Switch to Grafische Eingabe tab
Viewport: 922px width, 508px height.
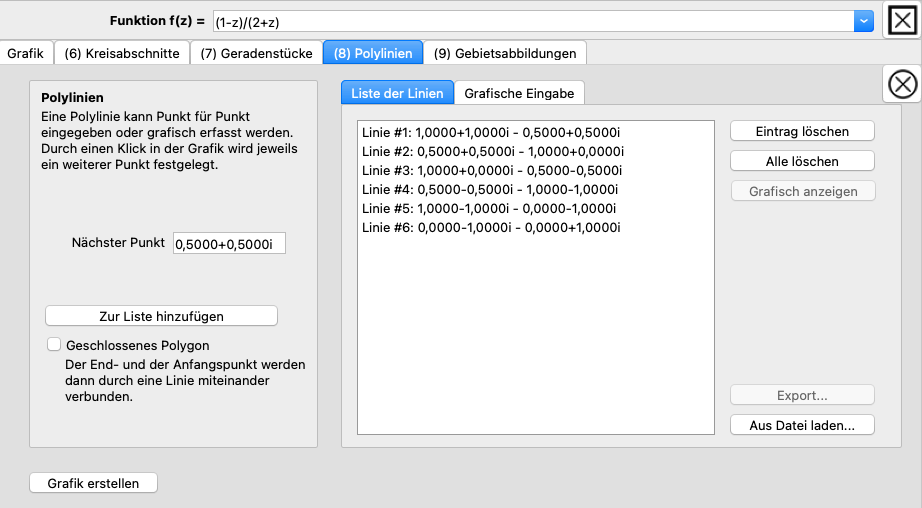(x=519, y=93)
